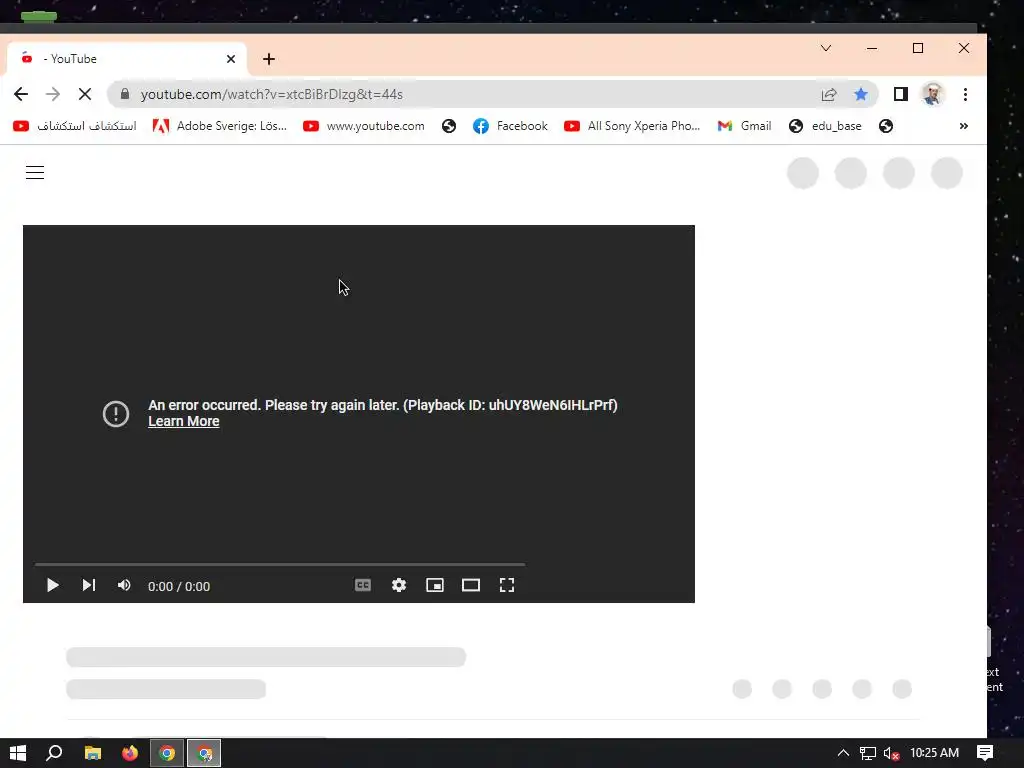The height and width of the screenshot is (768, 1024).
Task: Open the Facebook bookmark
Action: click(510, 126)
